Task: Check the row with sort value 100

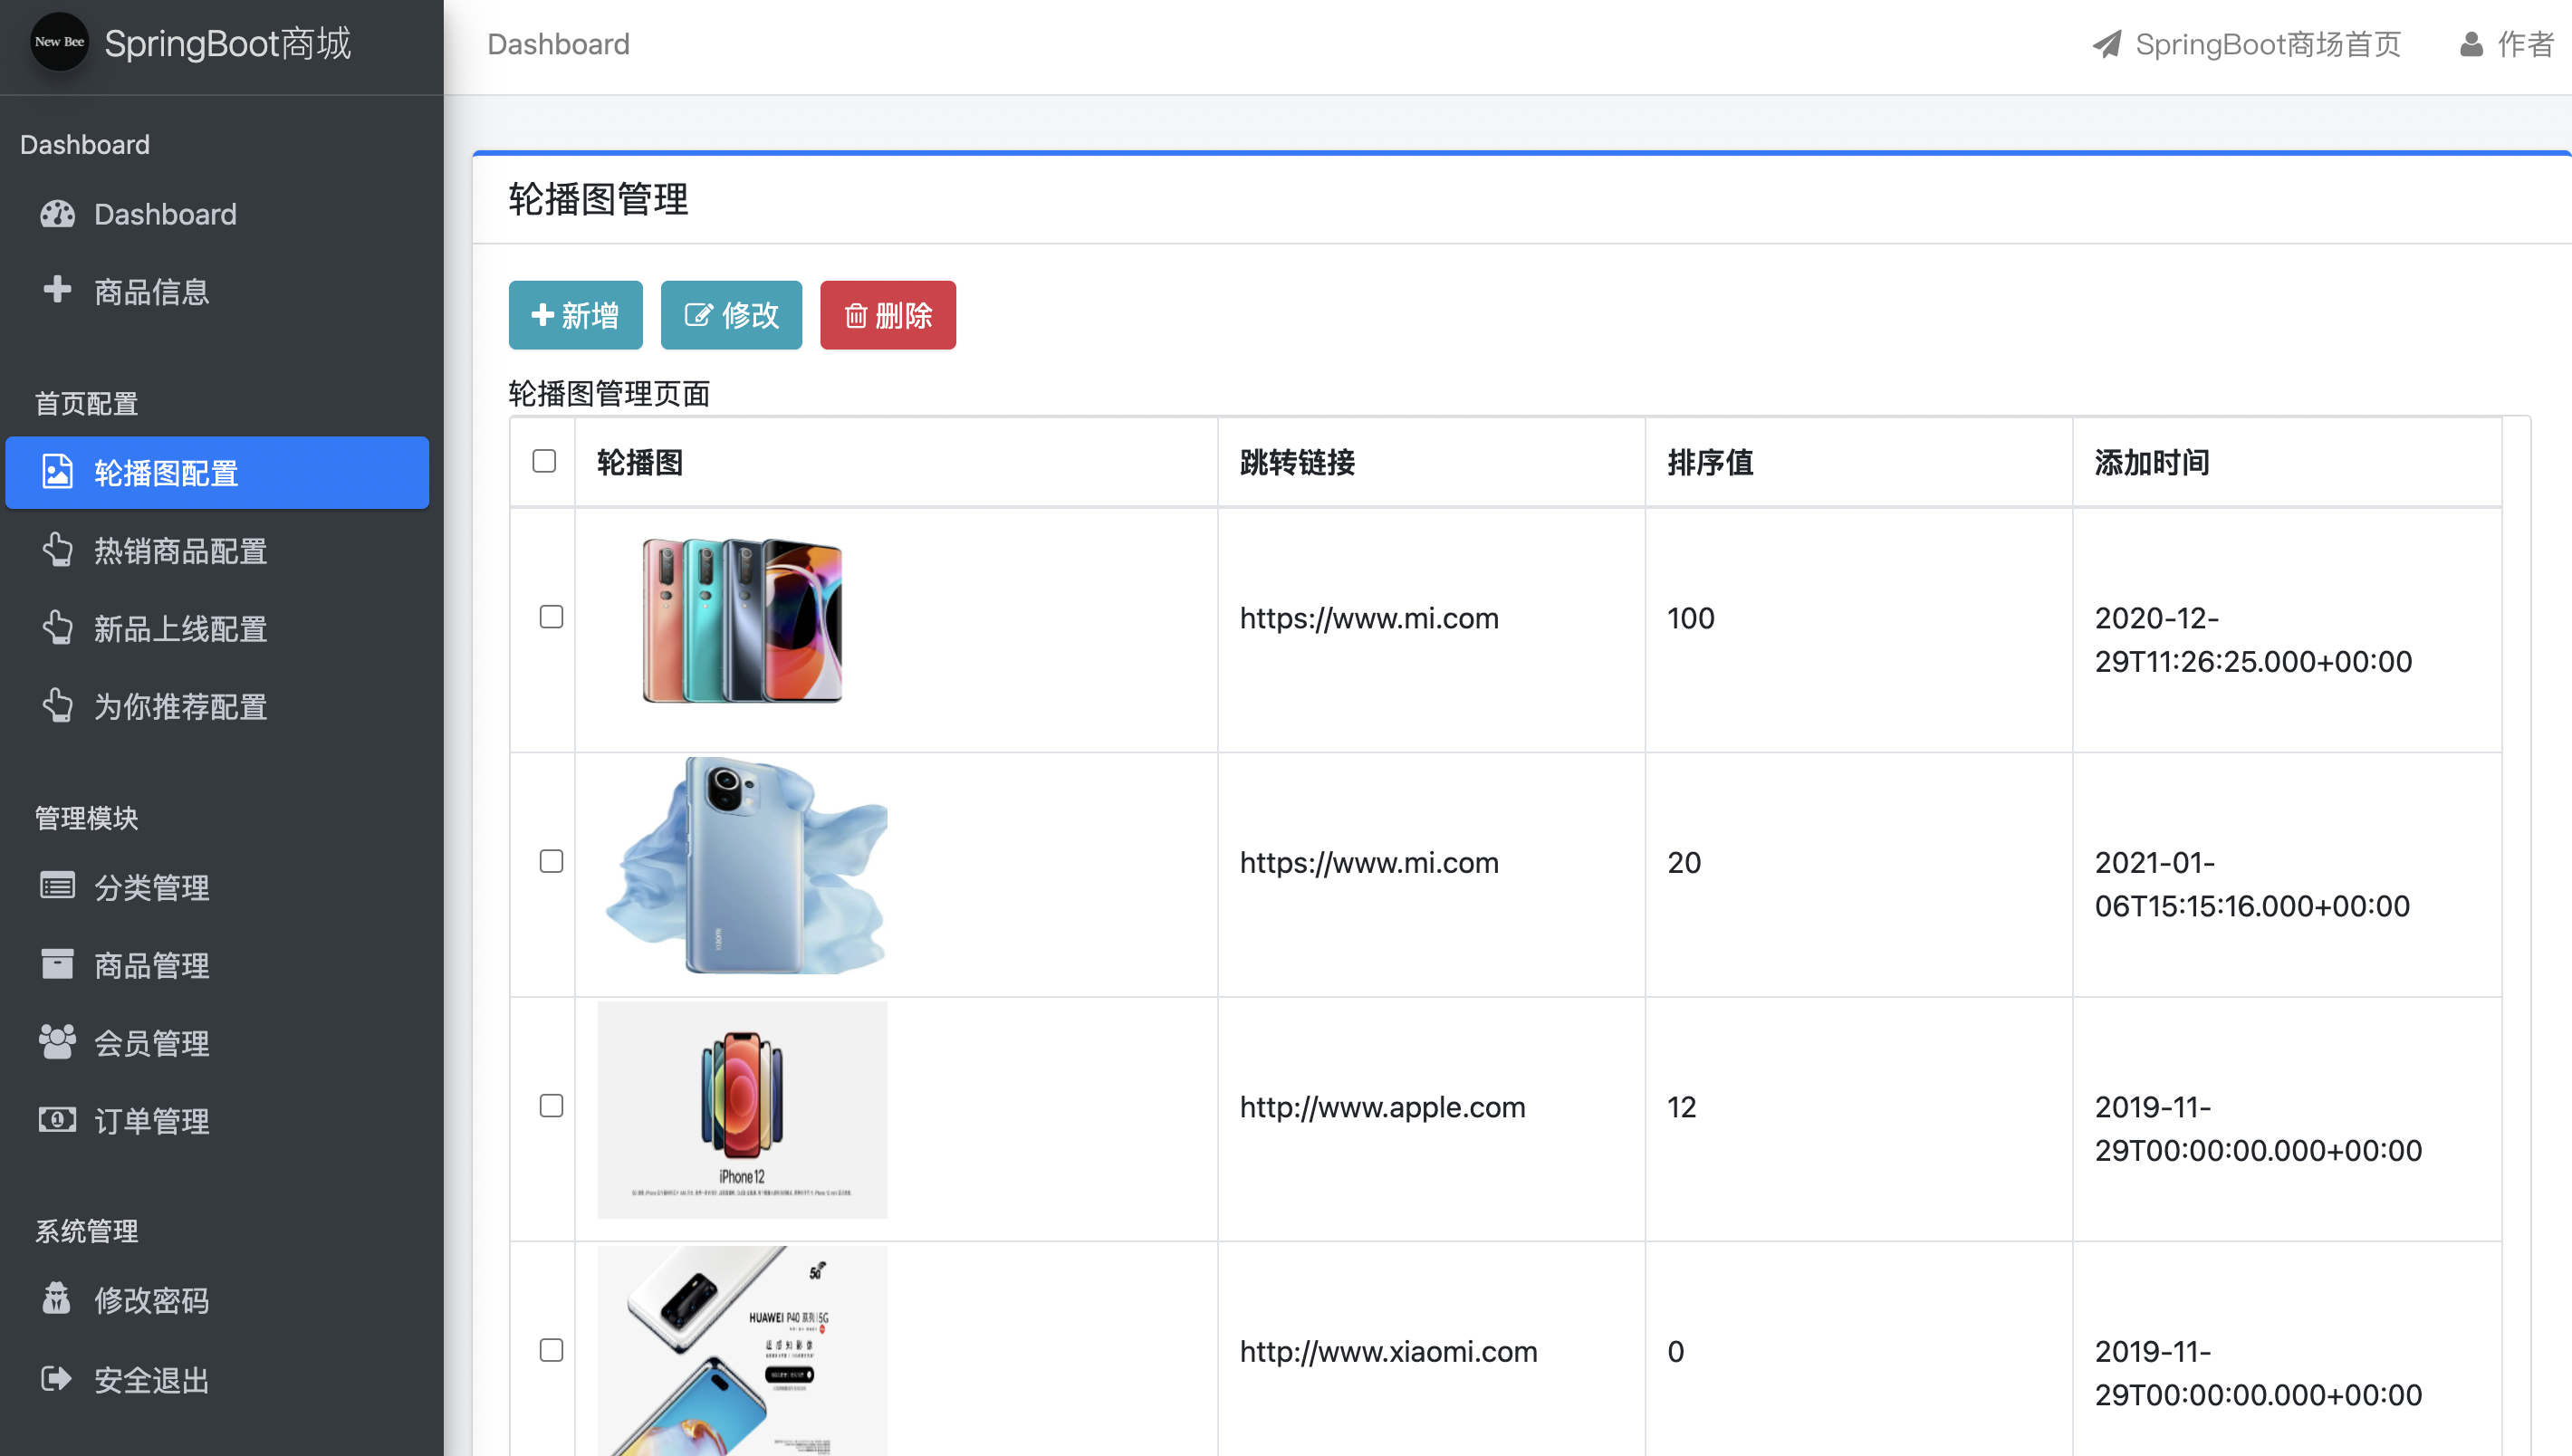Action: [551, 617]
